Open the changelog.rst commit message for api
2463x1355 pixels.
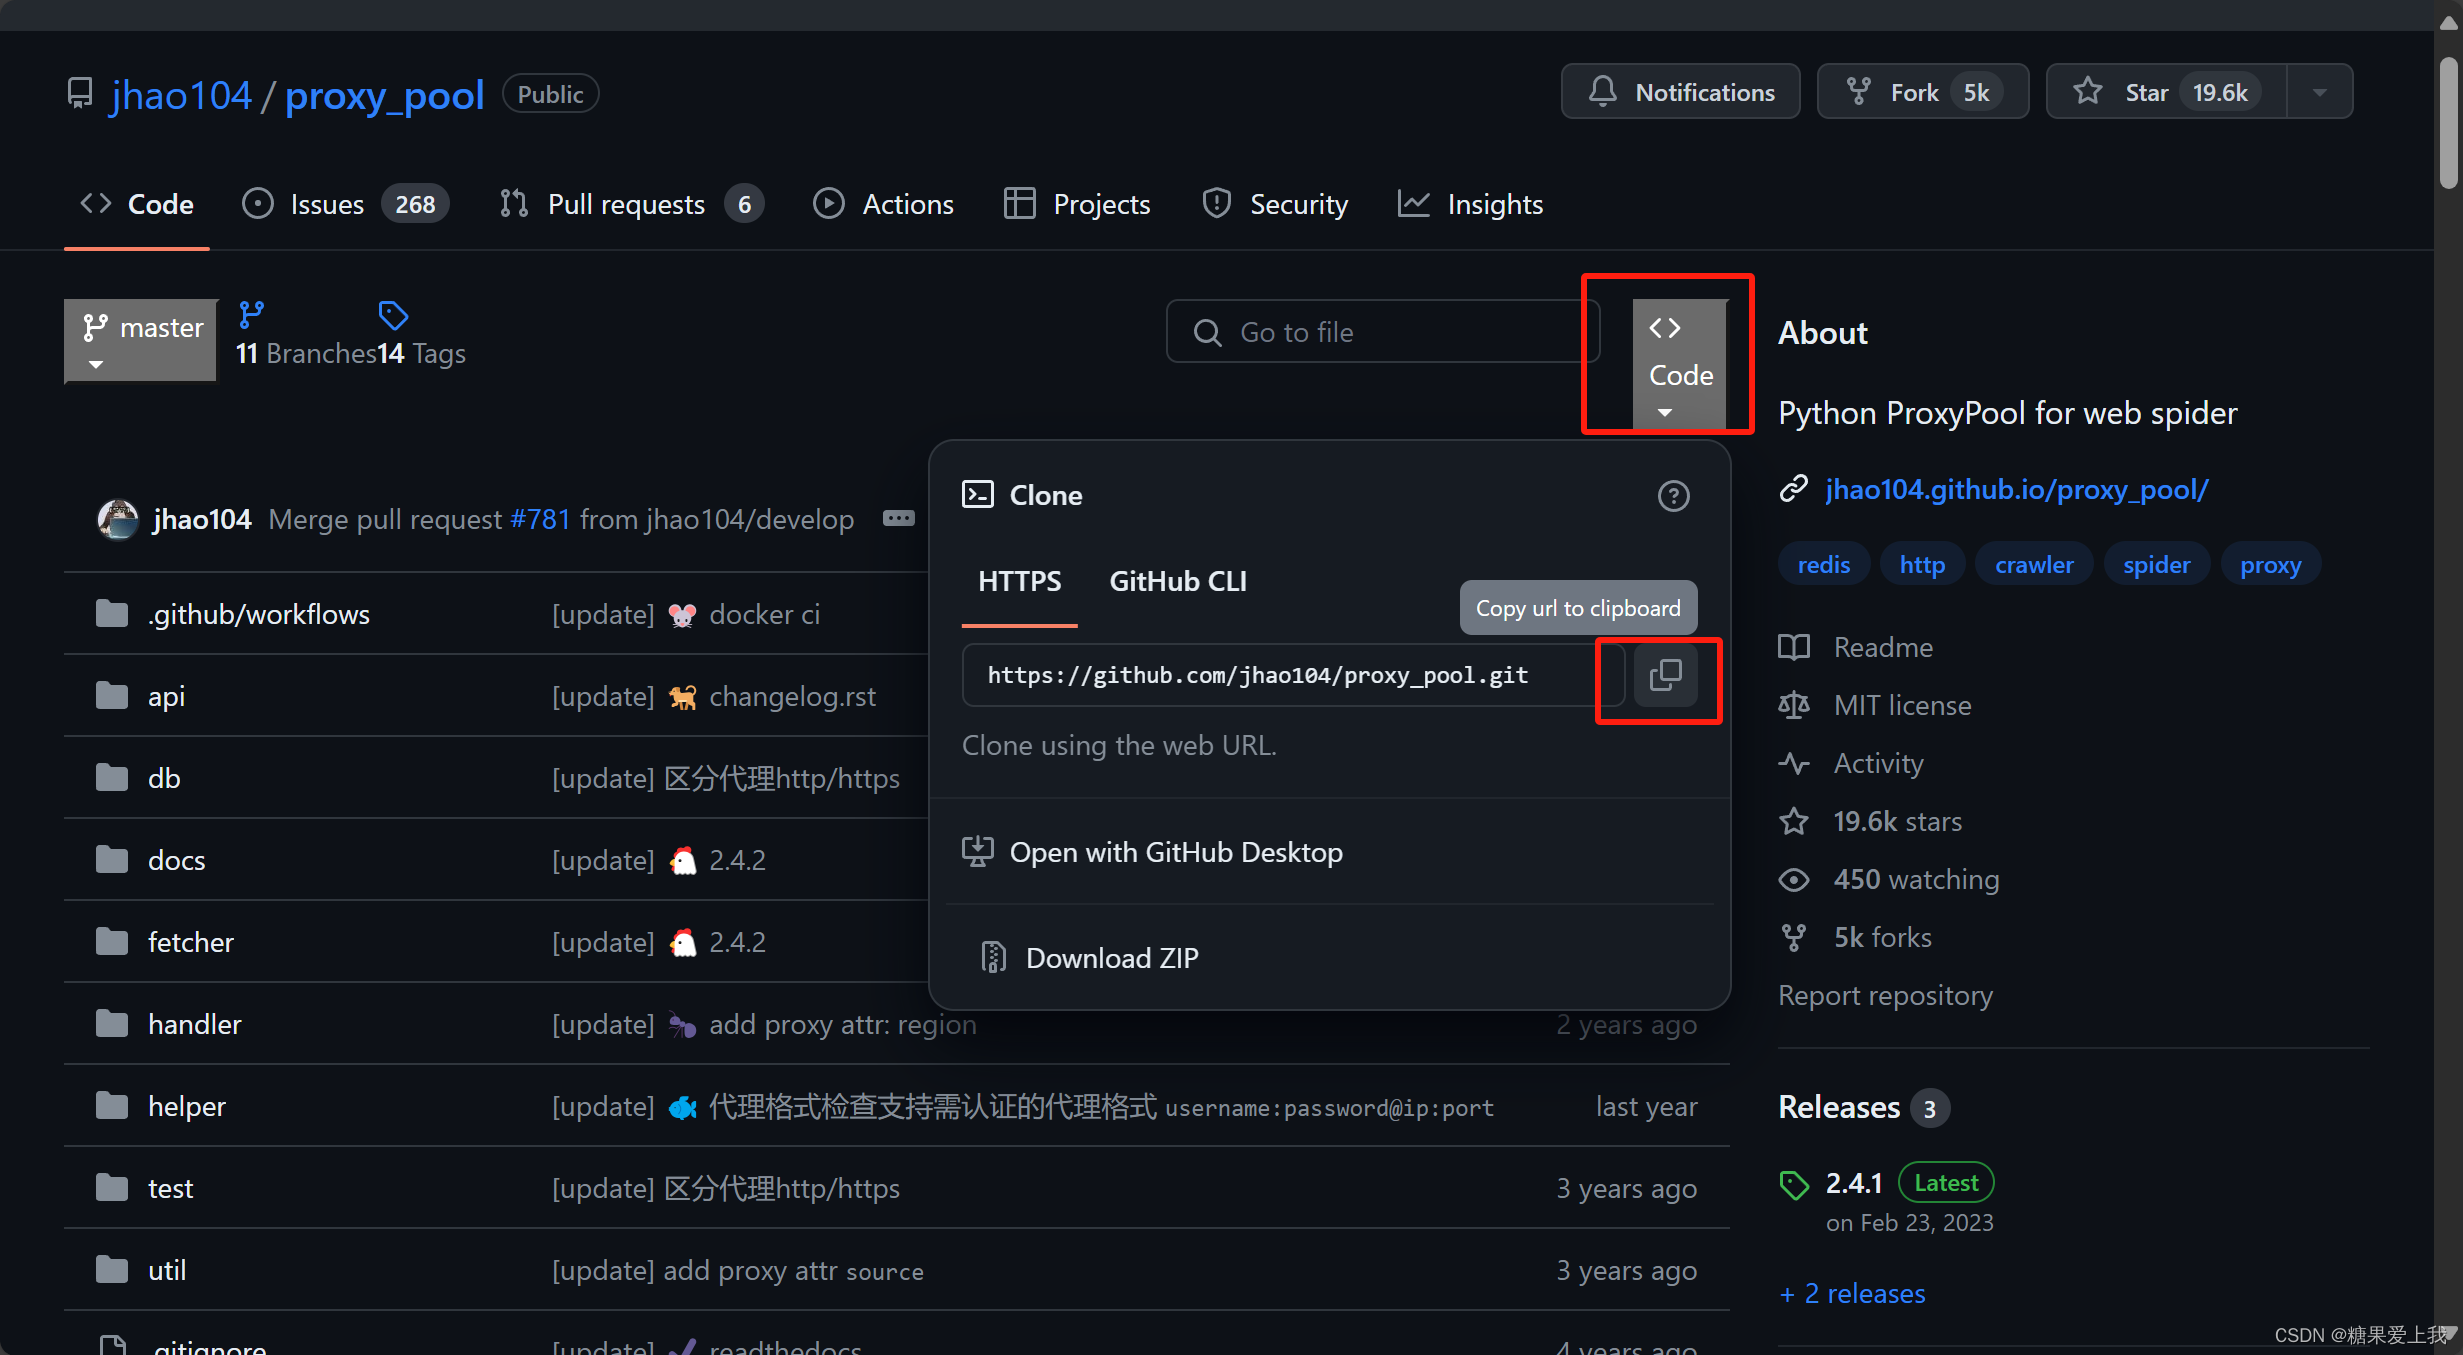[792, 695]
